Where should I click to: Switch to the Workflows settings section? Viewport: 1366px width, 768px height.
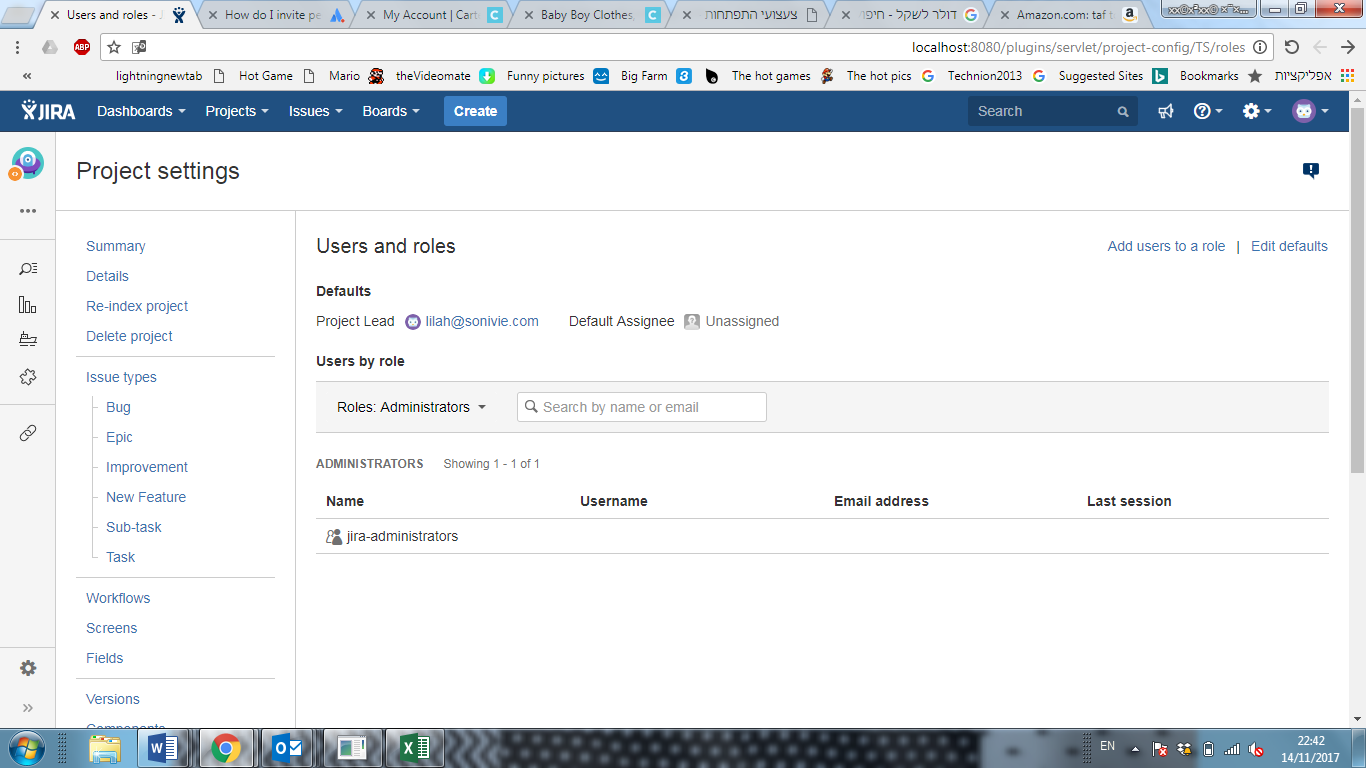click(x=117, y=597)
